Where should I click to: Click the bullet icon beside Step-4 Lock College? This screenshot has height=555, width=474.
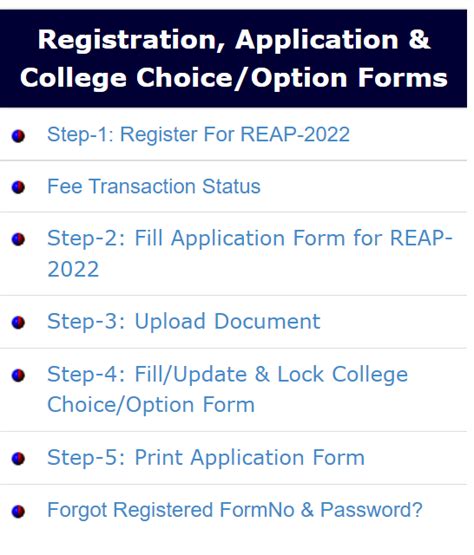coord(18,376)
